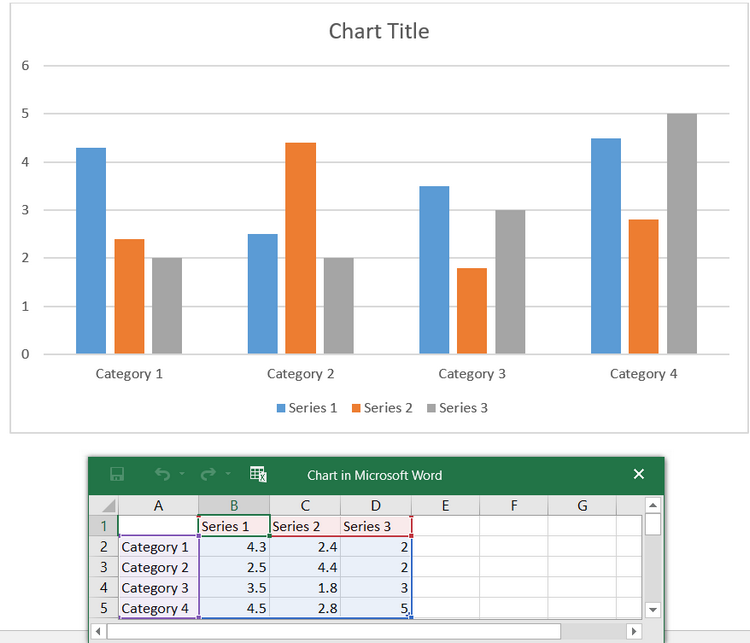Click the Category 3 cell in spreadsheet

point(158,588)
